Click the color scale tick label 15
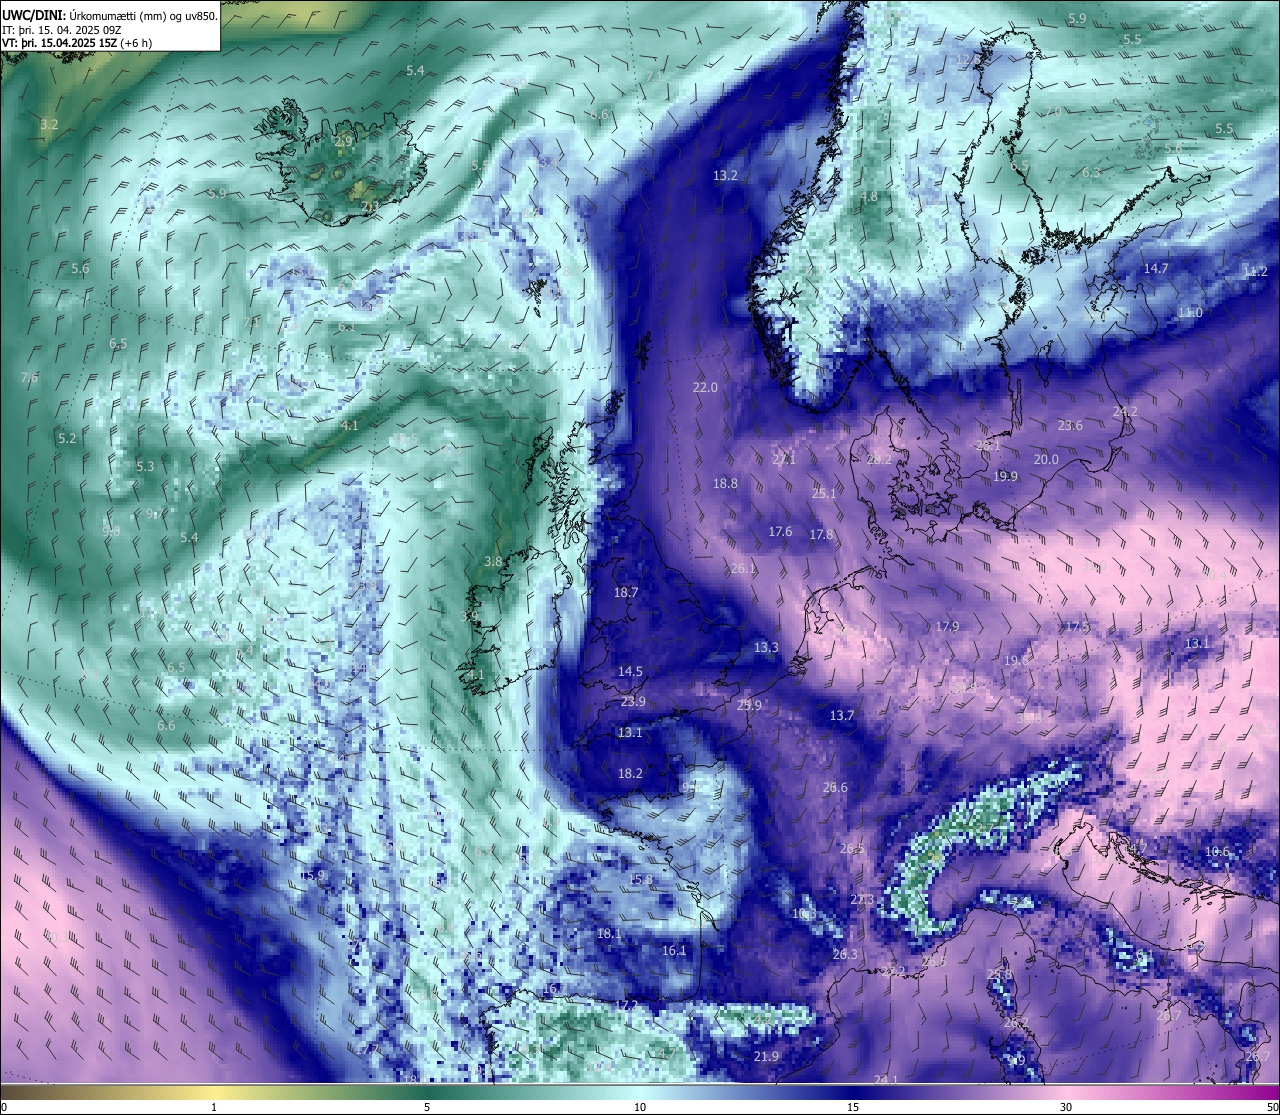Viewport: 1280px width, 1115px height. tap(853, 1107)
